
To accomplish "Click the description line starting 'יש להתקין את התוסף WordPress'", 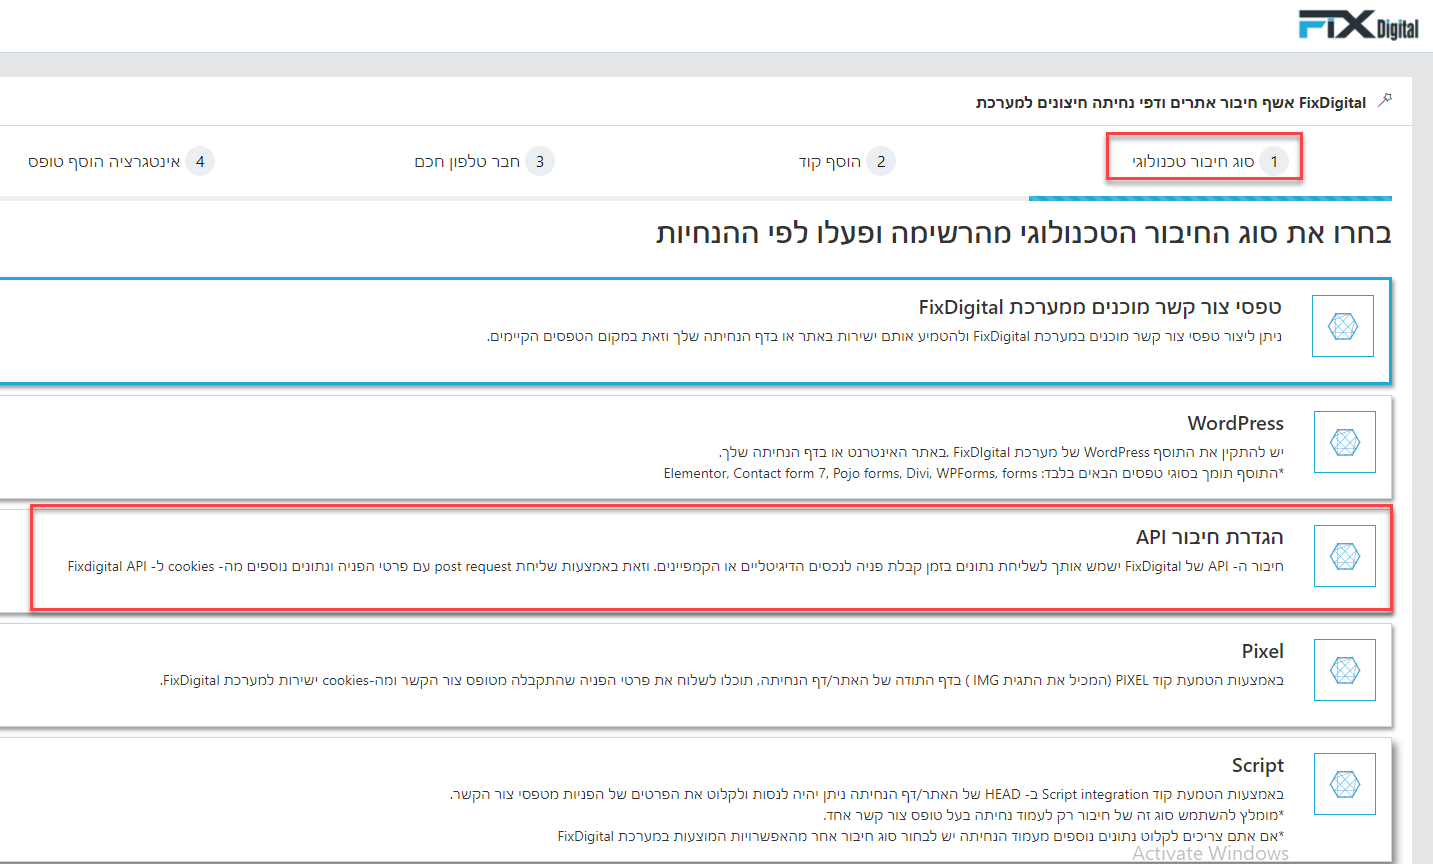I will [1001, 452].
